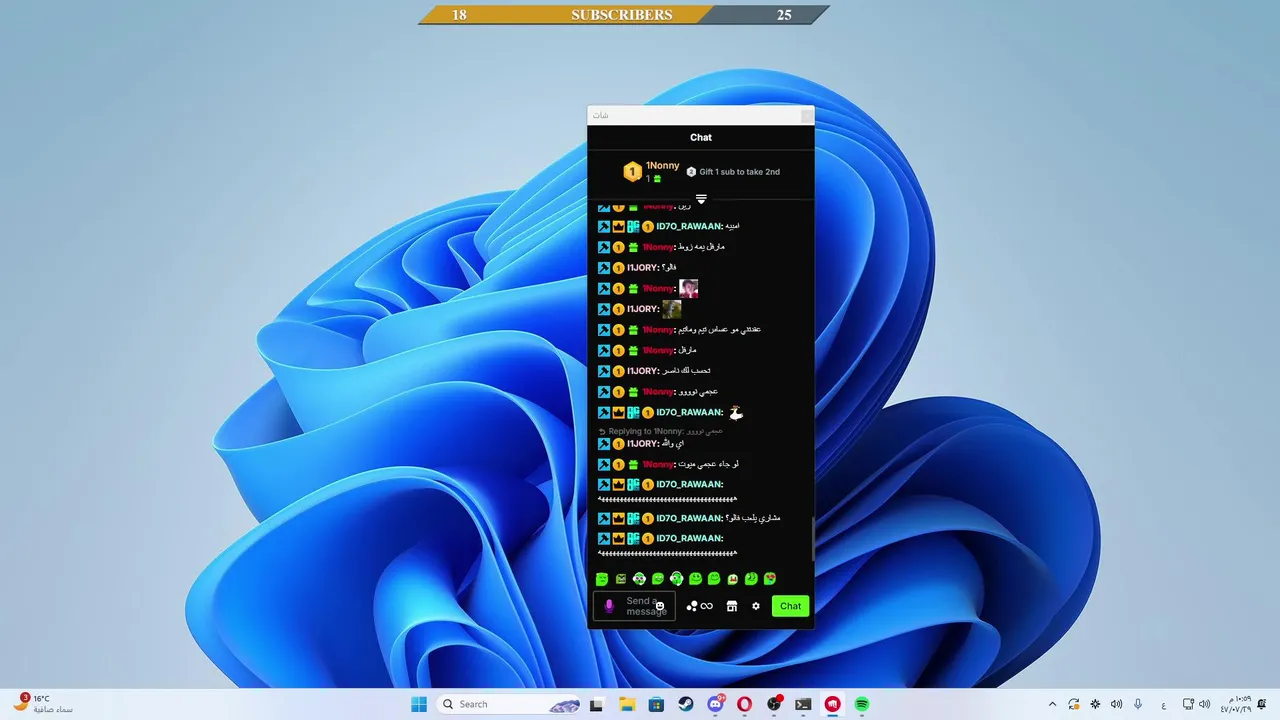Open the red app icon on taskbar
1280x720 pixels.
click(x=832, y=704)
